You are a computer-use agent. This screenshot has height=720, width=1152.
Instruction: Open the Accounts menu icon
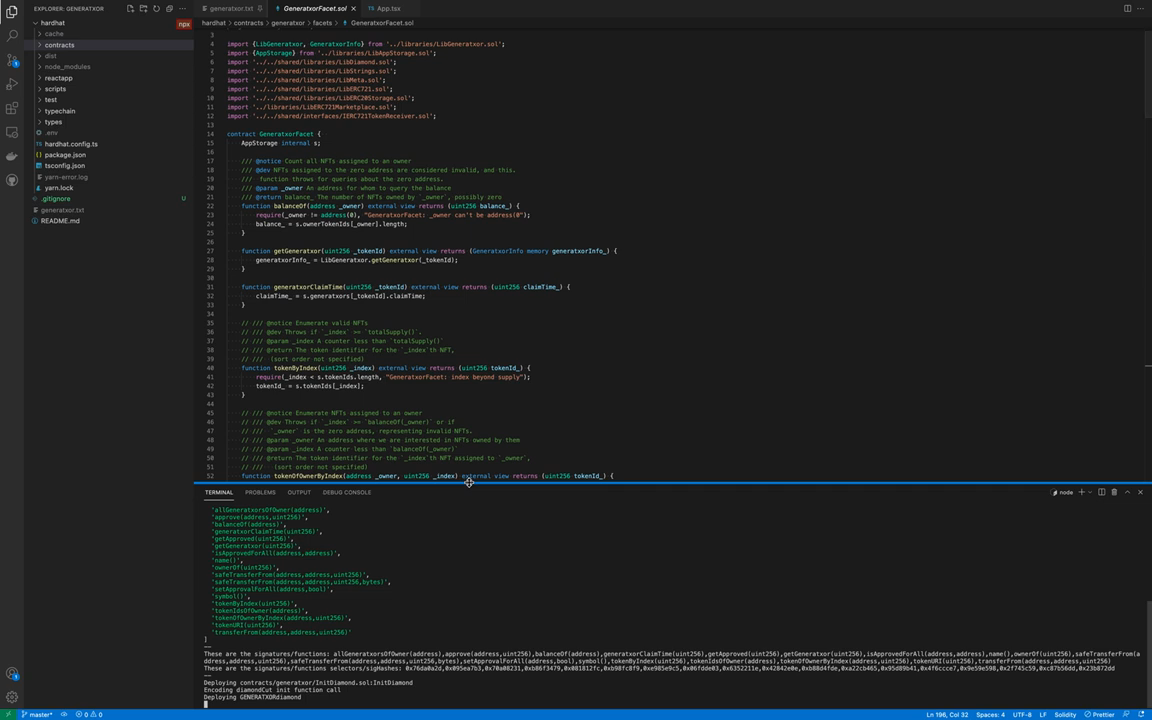[x=12, y=673]
